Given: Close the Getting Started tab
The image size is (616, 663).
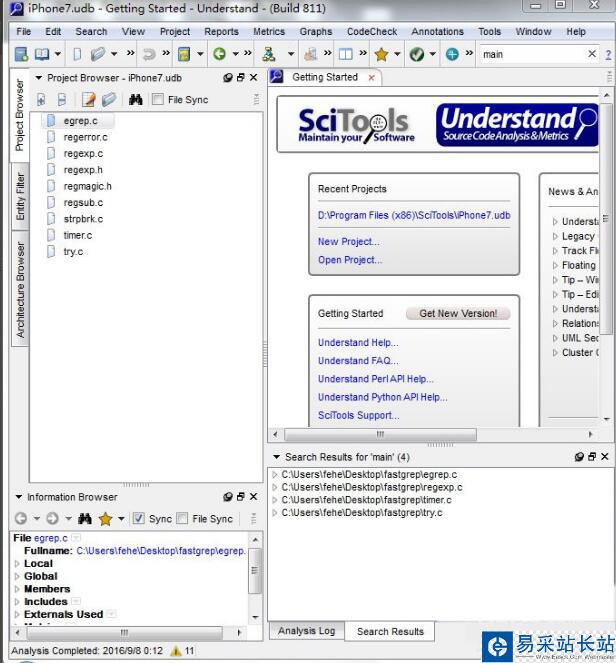Looking at the screenshot, I should (x=371, y=78).
